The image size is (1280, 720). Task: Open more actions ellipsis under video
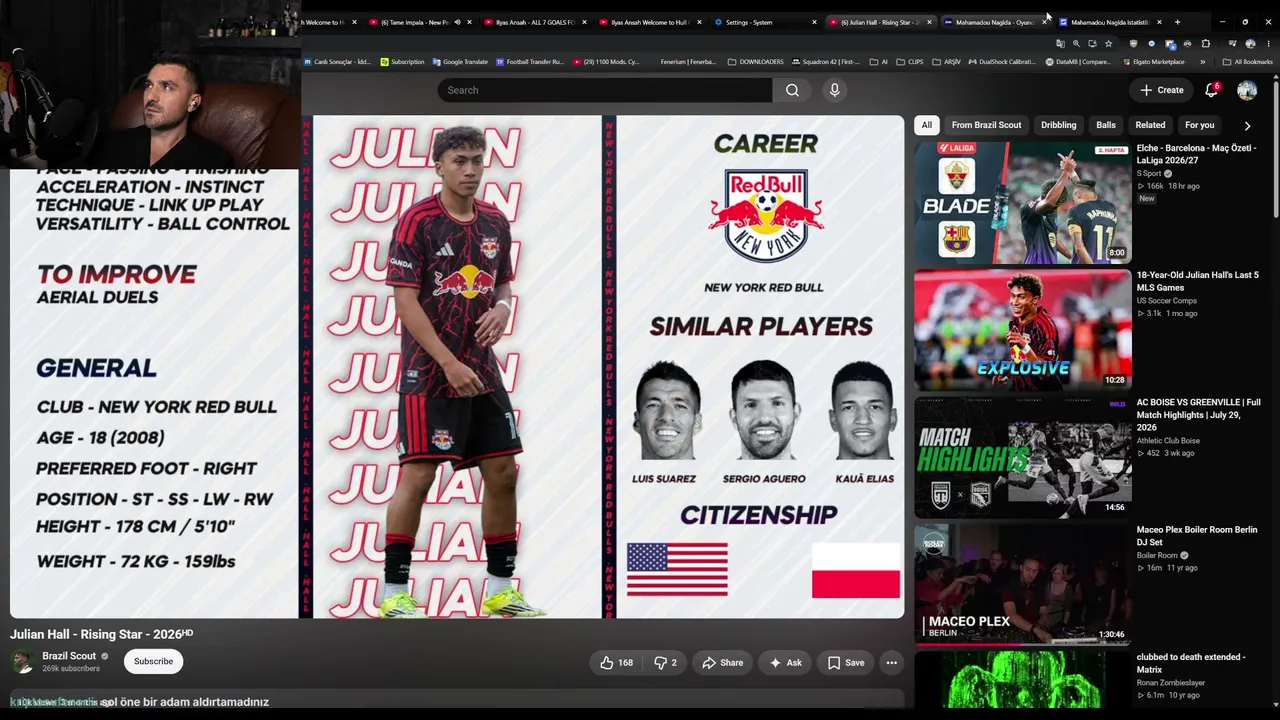click(891, 662)
